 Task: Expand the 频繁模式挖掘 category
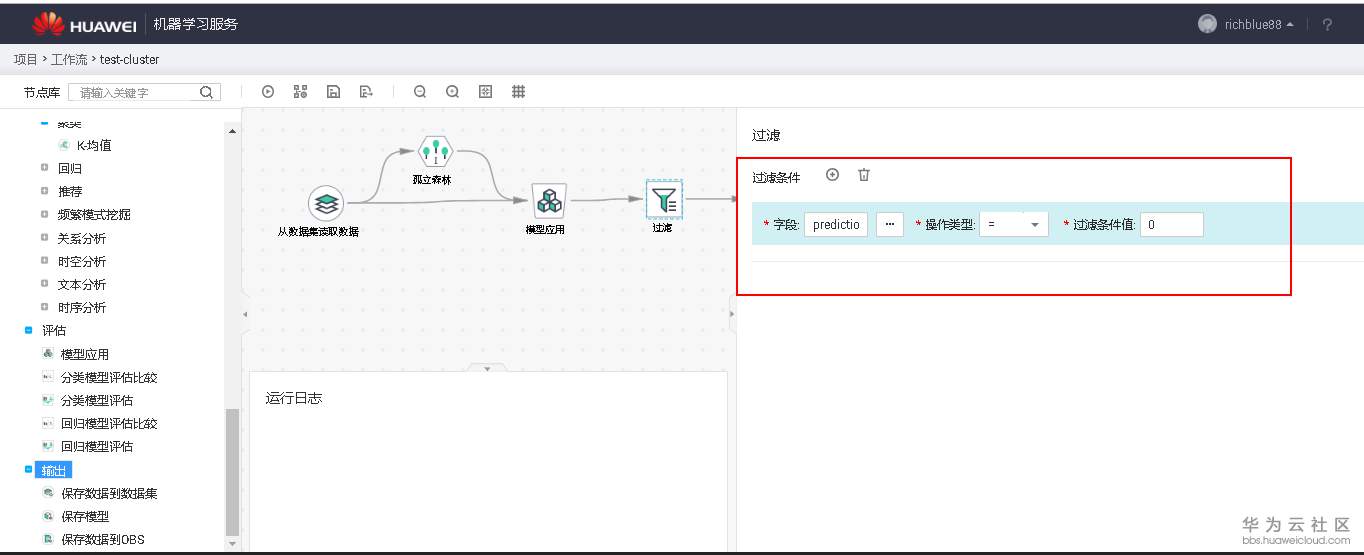point(44,214)
